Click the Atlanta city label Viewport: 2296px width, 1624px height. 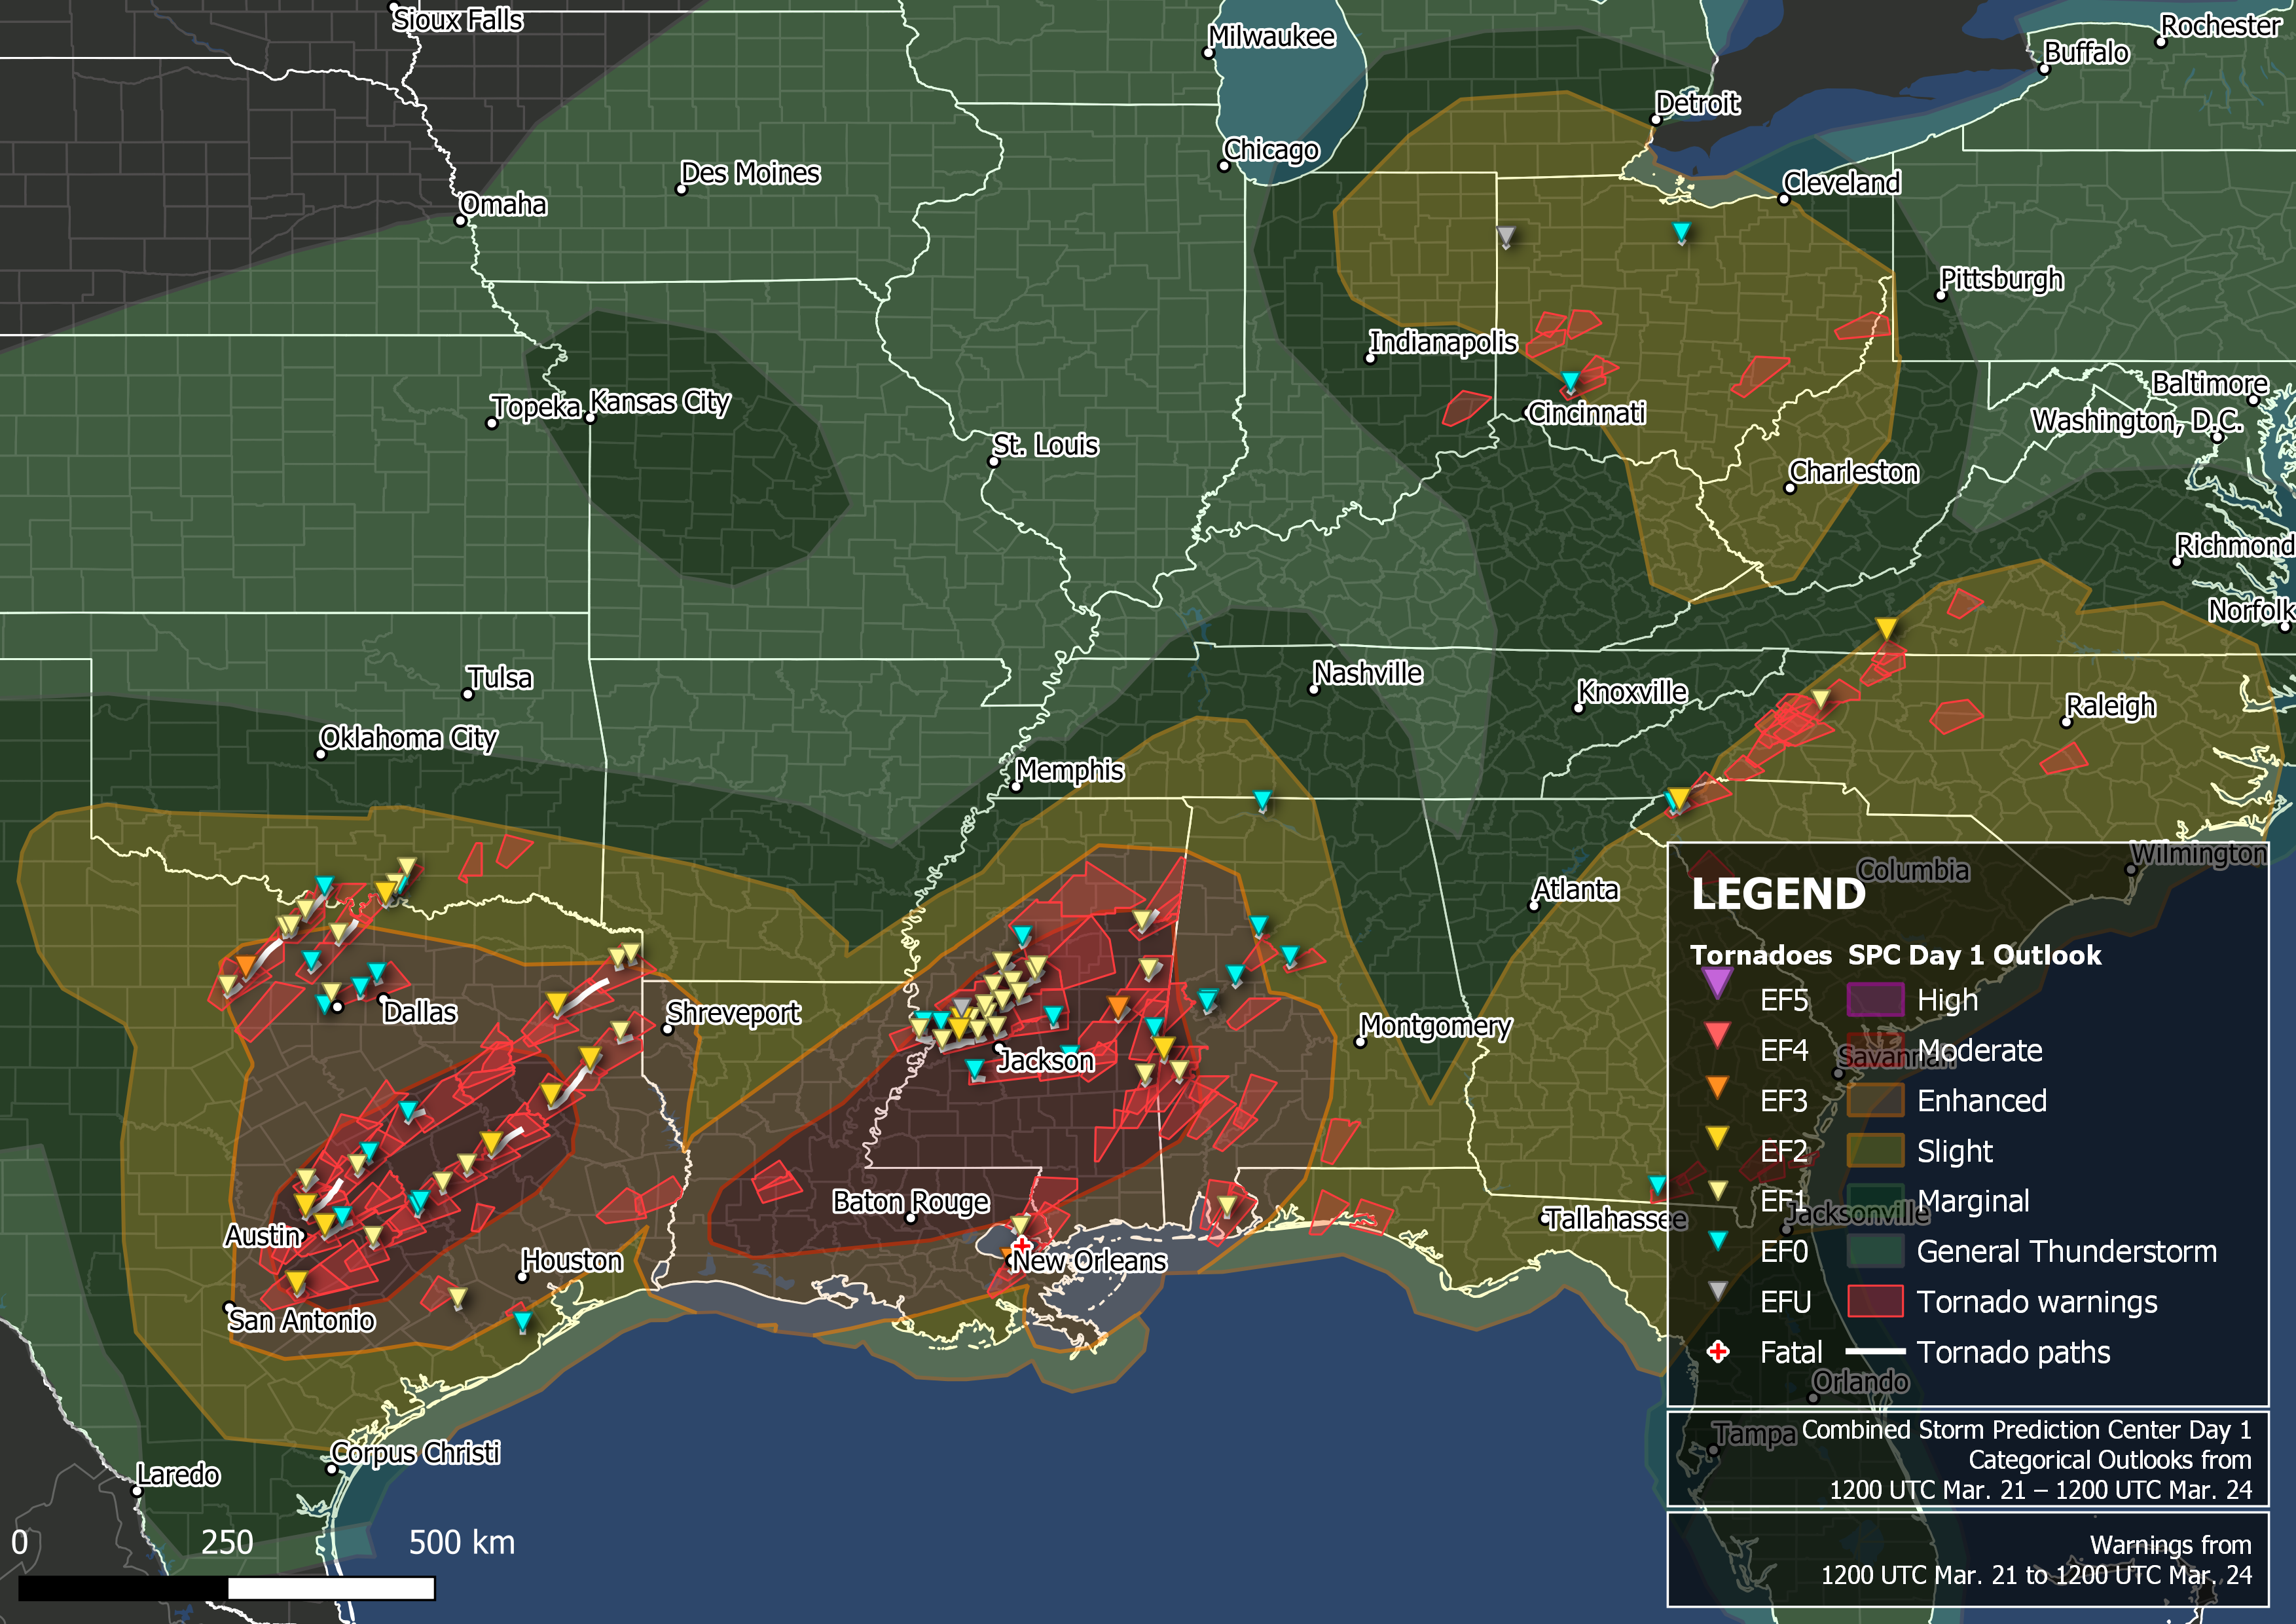point(1576,890)
